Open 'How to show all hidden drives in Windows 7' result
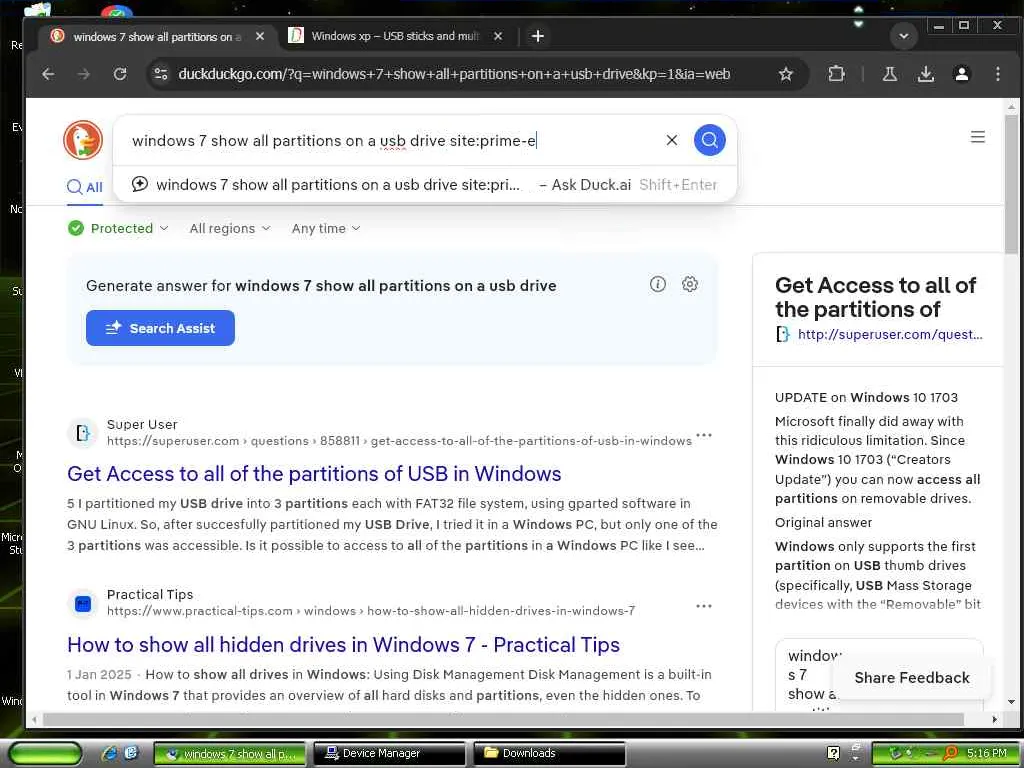 (x=344, y=645)
